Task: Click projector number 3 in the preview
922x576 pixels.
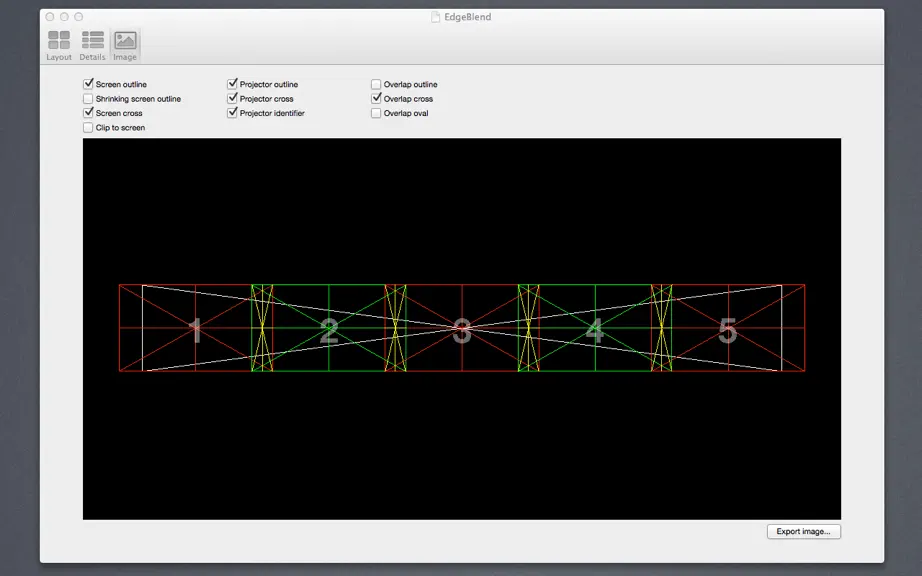Action: click(x=462, y=330)
